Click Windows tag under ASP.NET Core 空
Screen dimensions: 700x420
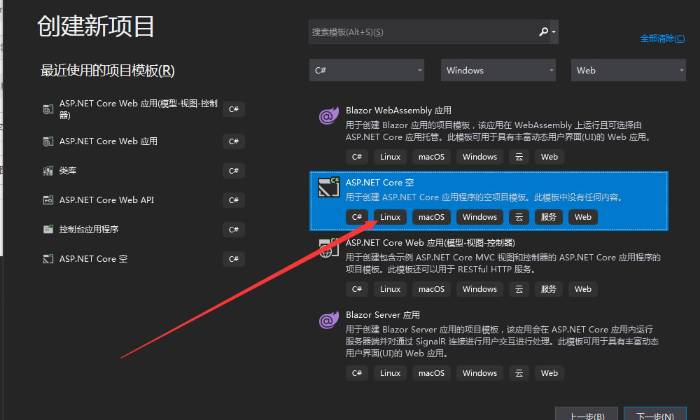point(479,217)
